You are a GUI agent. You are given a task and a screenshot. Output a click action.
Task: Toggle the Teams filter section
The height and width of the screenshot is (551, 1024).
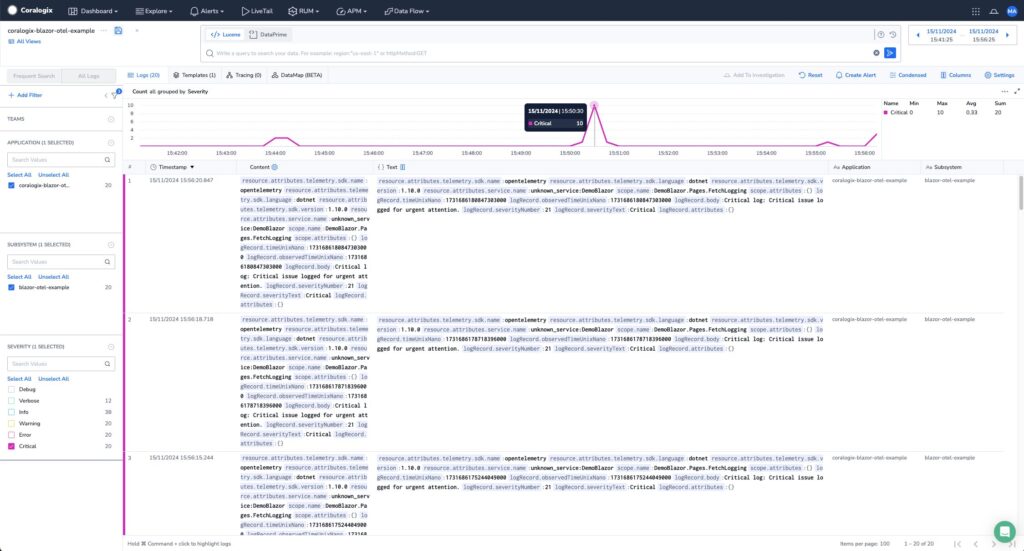pos(111,119)
